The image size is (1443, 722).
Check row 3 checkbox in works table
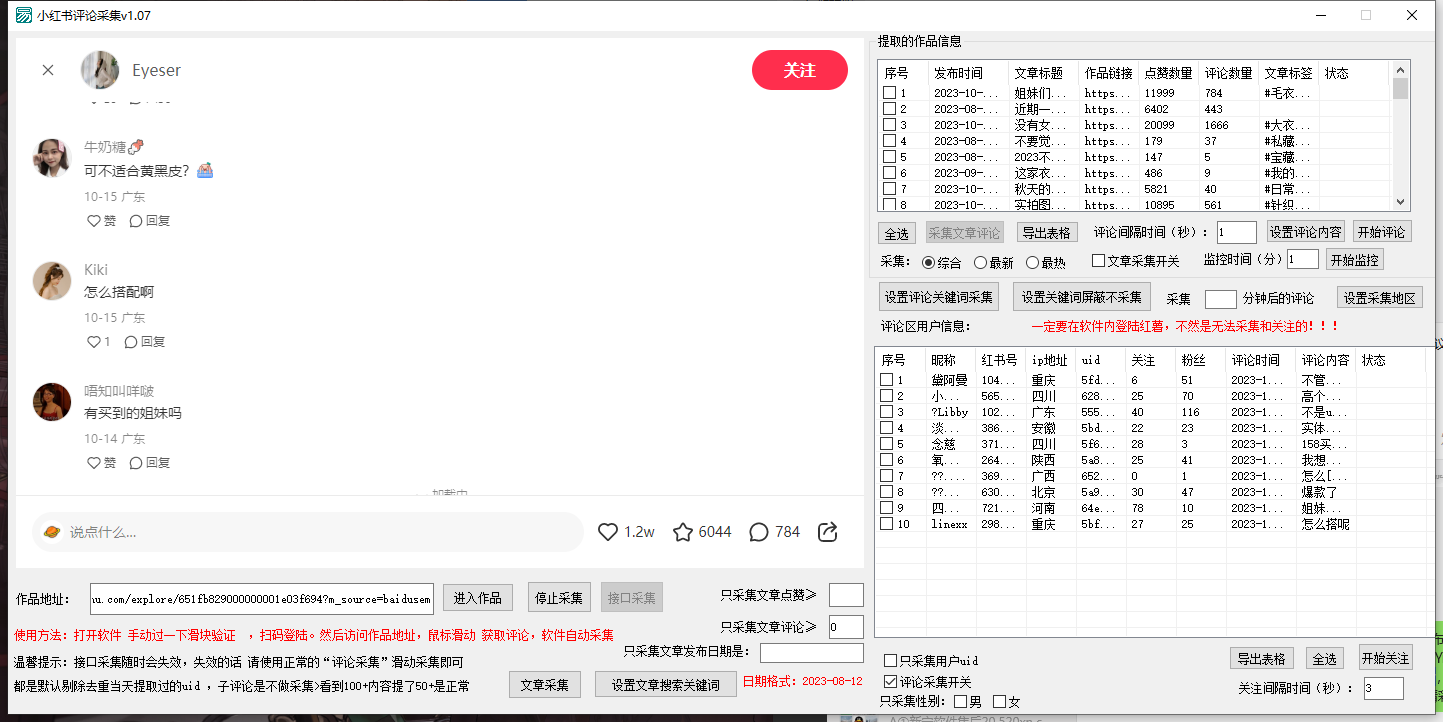tap(890, 125)
